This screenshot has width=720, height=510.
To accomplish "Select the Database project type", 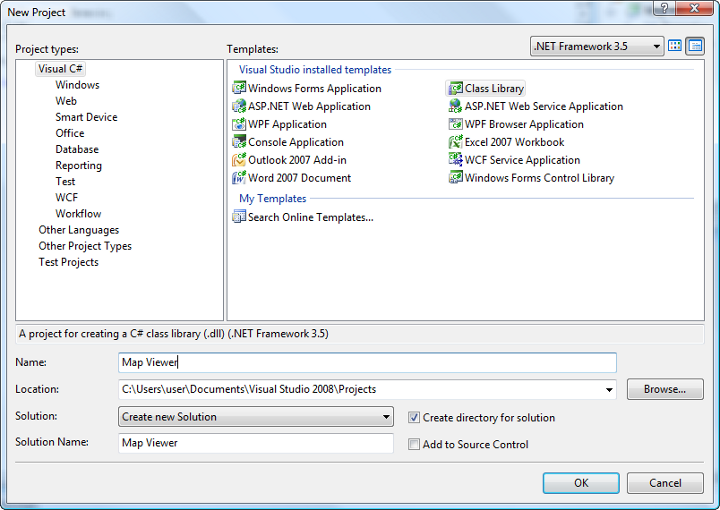I will pyautogui.click(x=77, y=149).
